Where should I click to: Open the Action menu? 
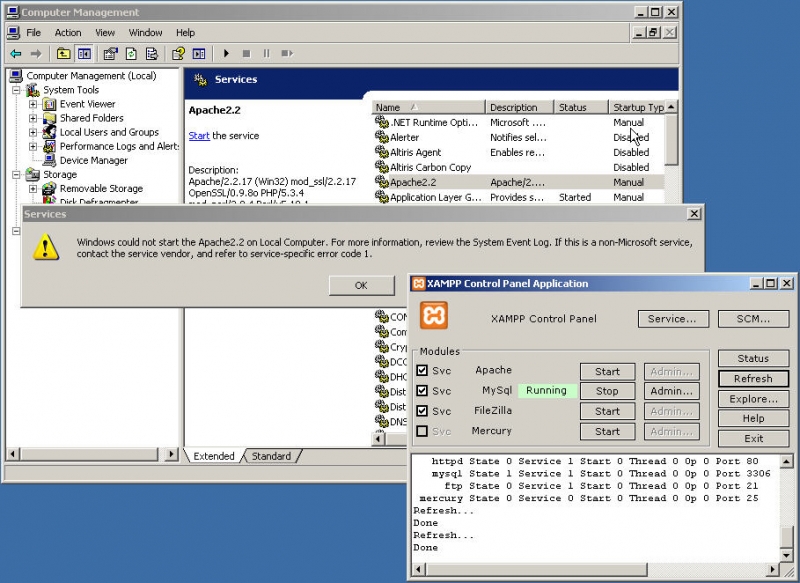pos(67,32)
